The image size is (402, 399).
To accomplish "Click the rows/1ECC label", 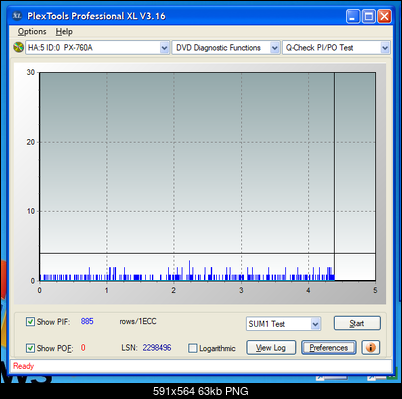I will point(138,321).
